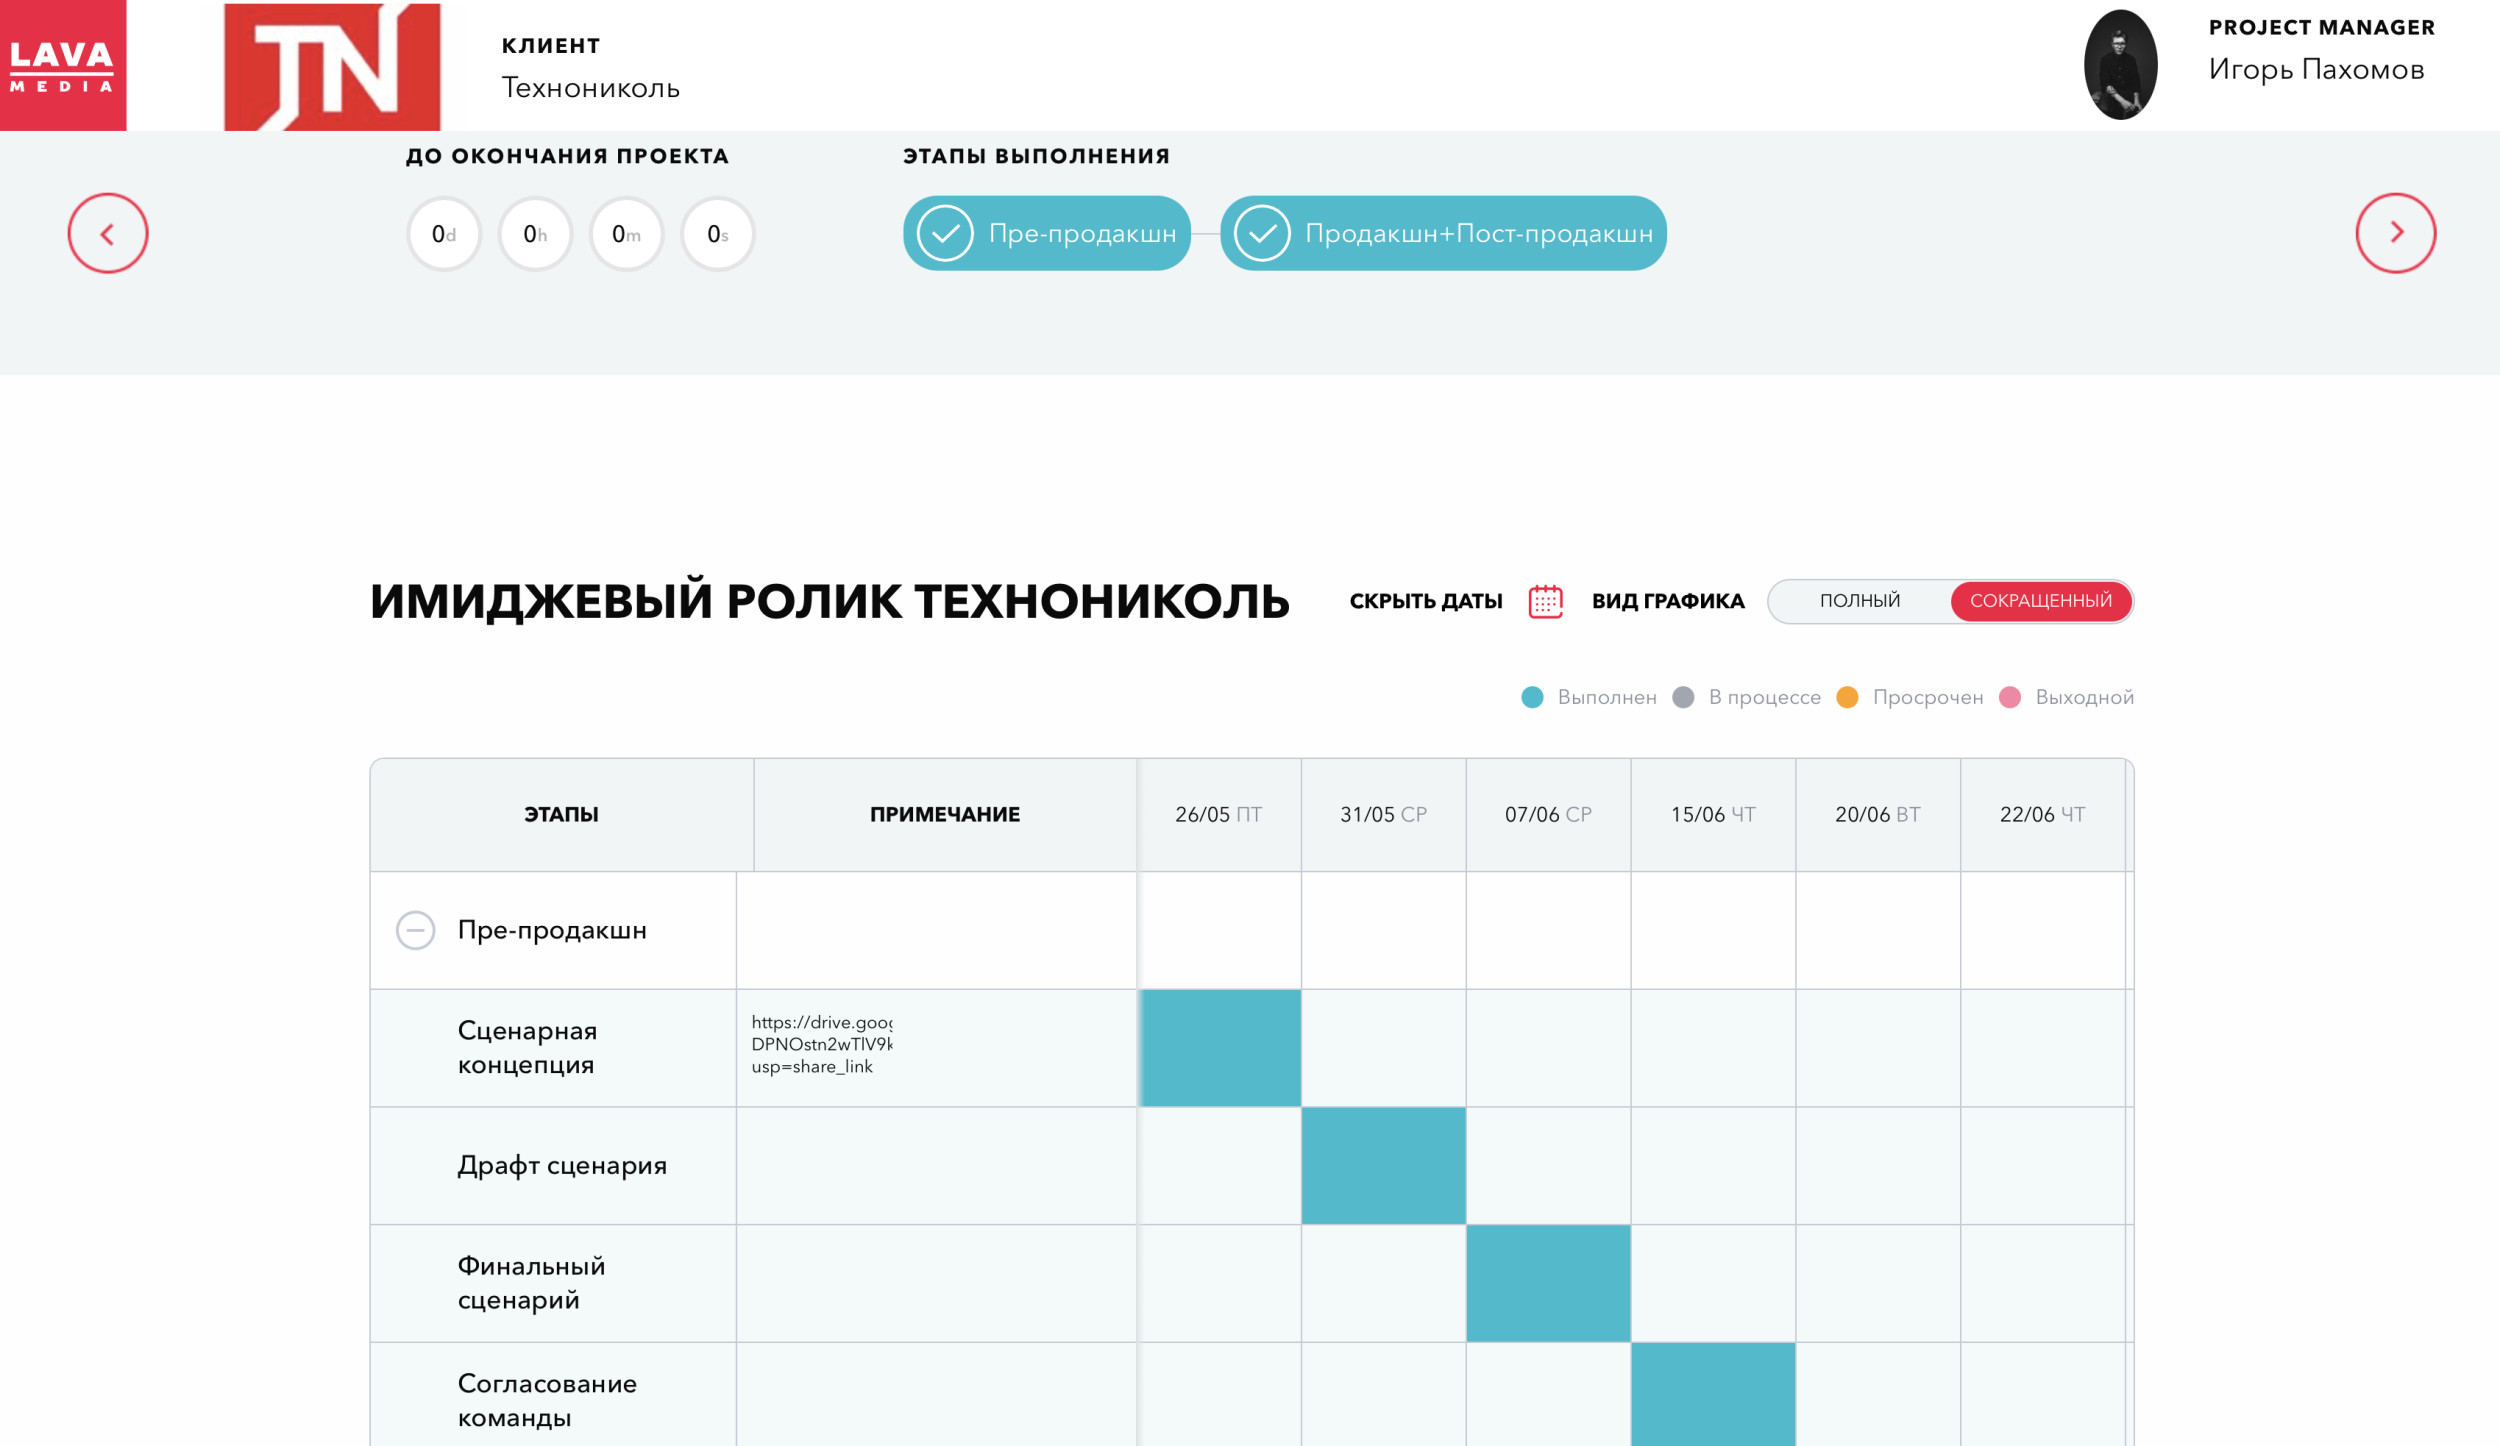Image resolution: width=2500 pixels, height=1446 pixels.
Task: Click the 15/06 ЧТ date column header
Action: pyautogui.click(x=1712, y=814)
